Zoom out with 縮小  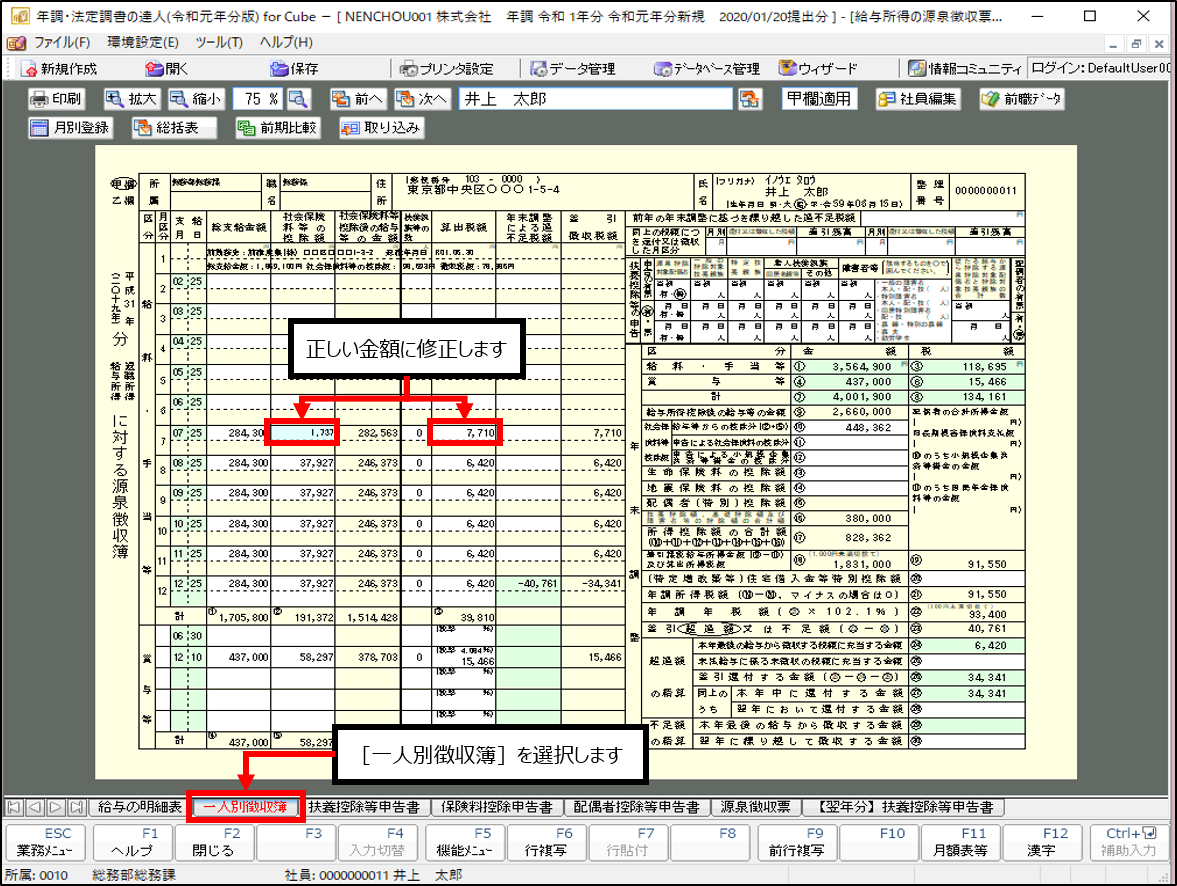click(x=195, y=98)
